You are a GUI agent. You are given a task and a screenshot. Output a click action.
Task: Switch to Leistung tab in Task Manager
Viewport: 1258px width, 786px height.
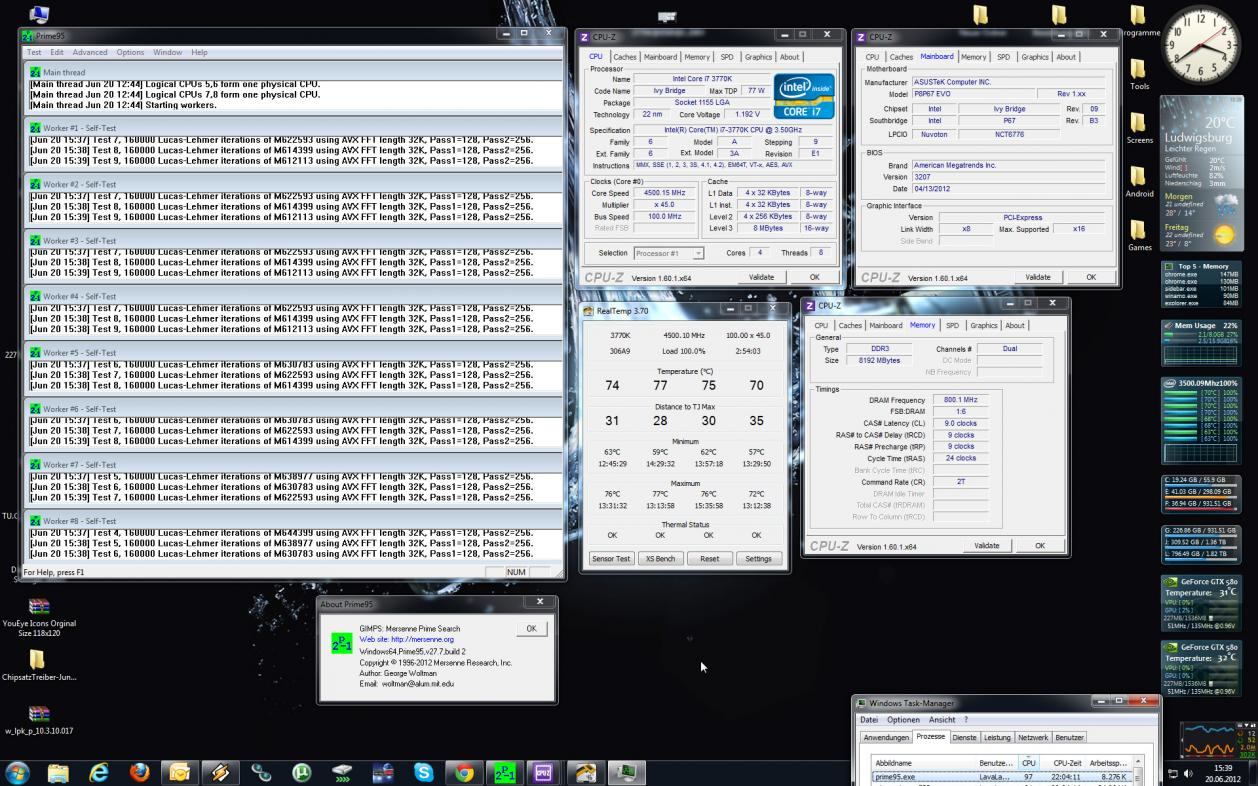tap(997, 737)
